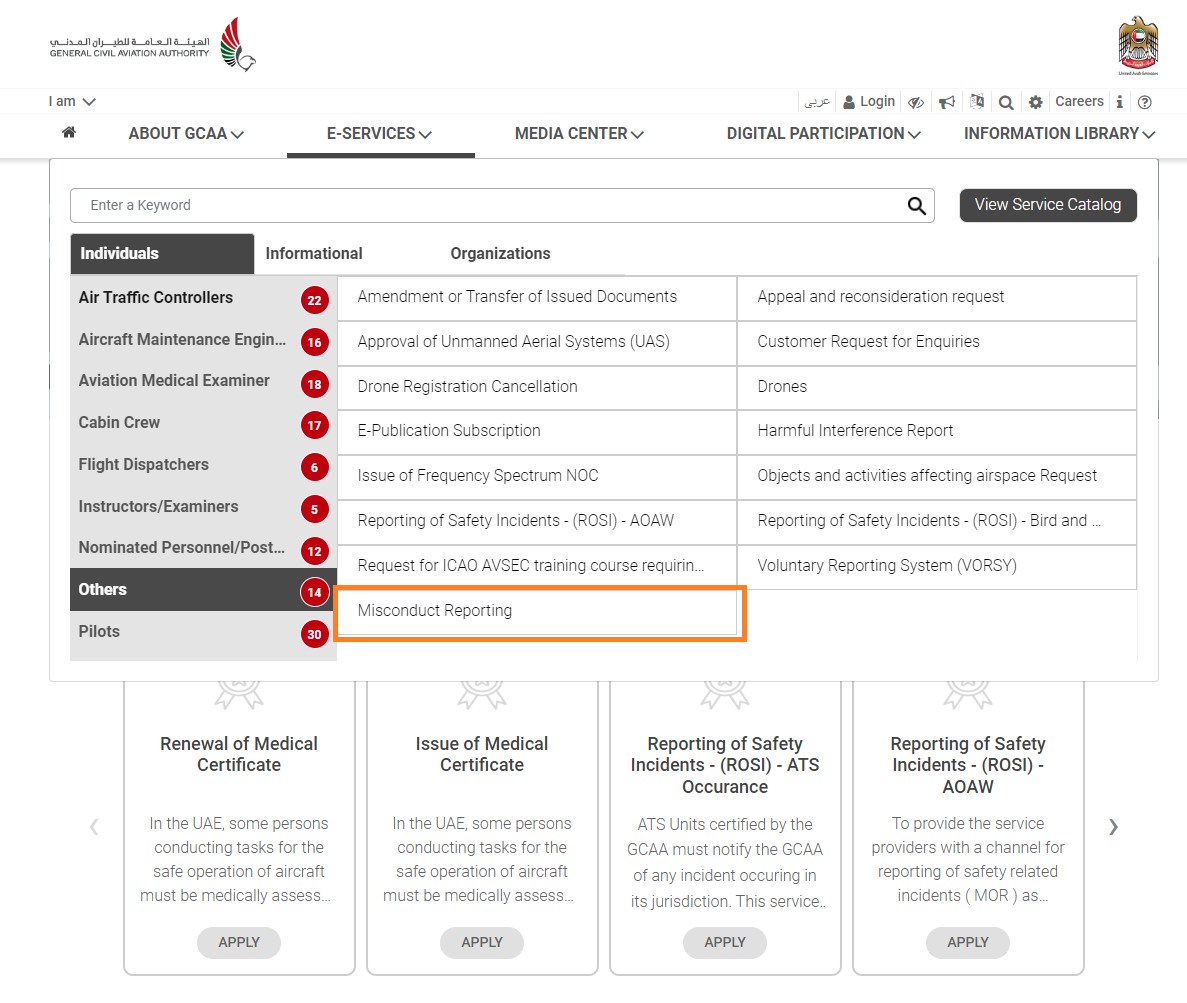Open Misconduct Reporting service
1187x1003 pixels.
click(x=537, y=612)
